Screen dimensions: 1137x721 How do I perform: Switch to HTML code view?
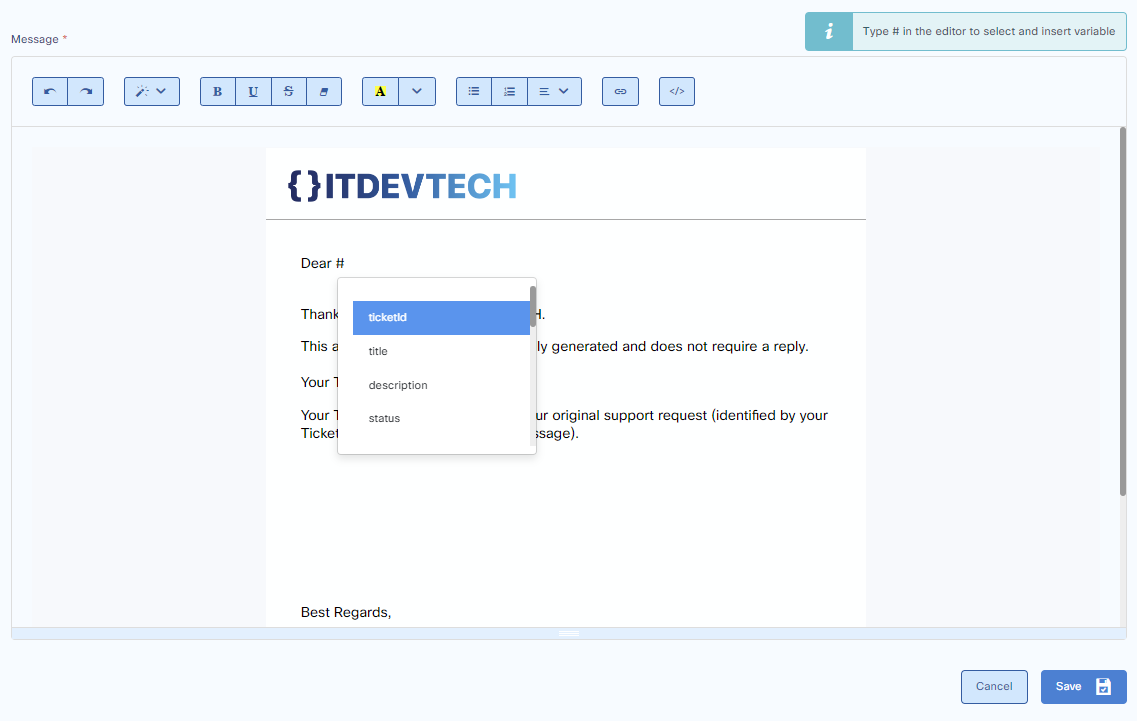pos(677,91)
